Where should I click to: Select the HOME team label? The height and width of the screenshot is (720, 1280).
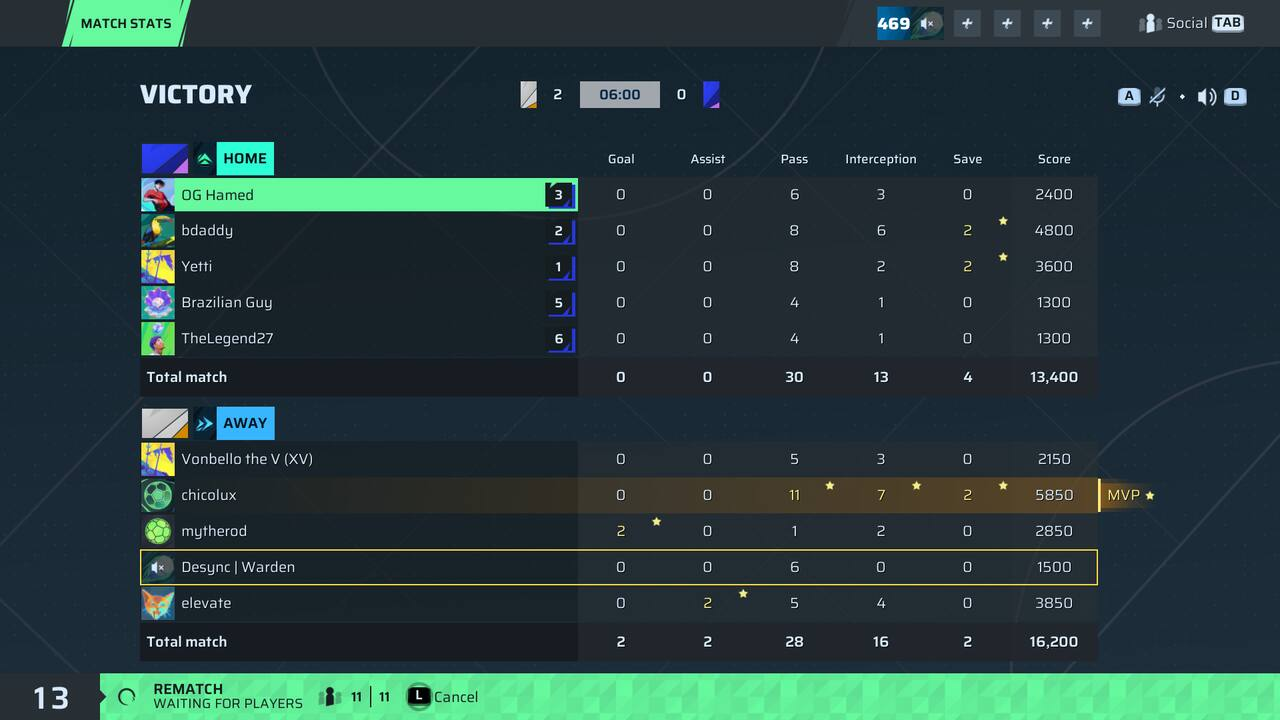point(245,159)
